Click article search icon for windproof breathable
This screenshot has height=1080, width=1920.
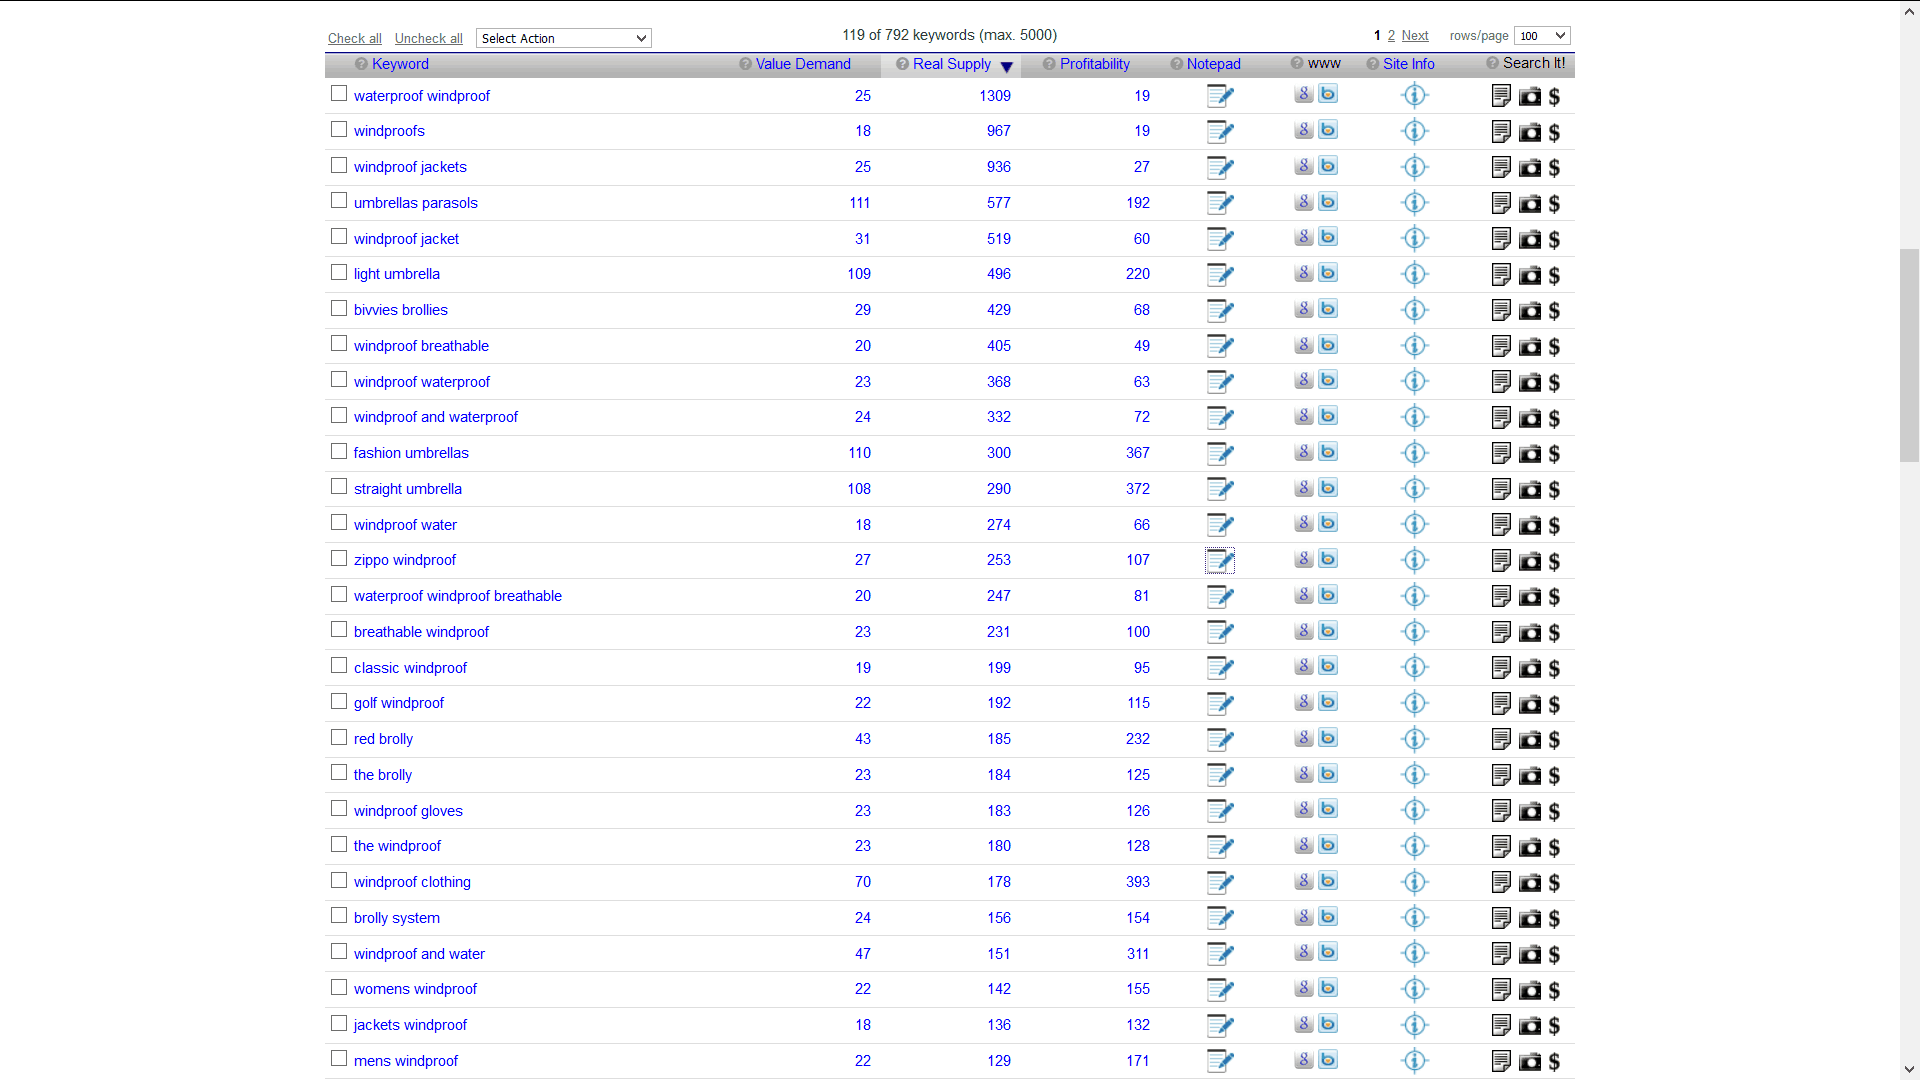point(1501,346)
